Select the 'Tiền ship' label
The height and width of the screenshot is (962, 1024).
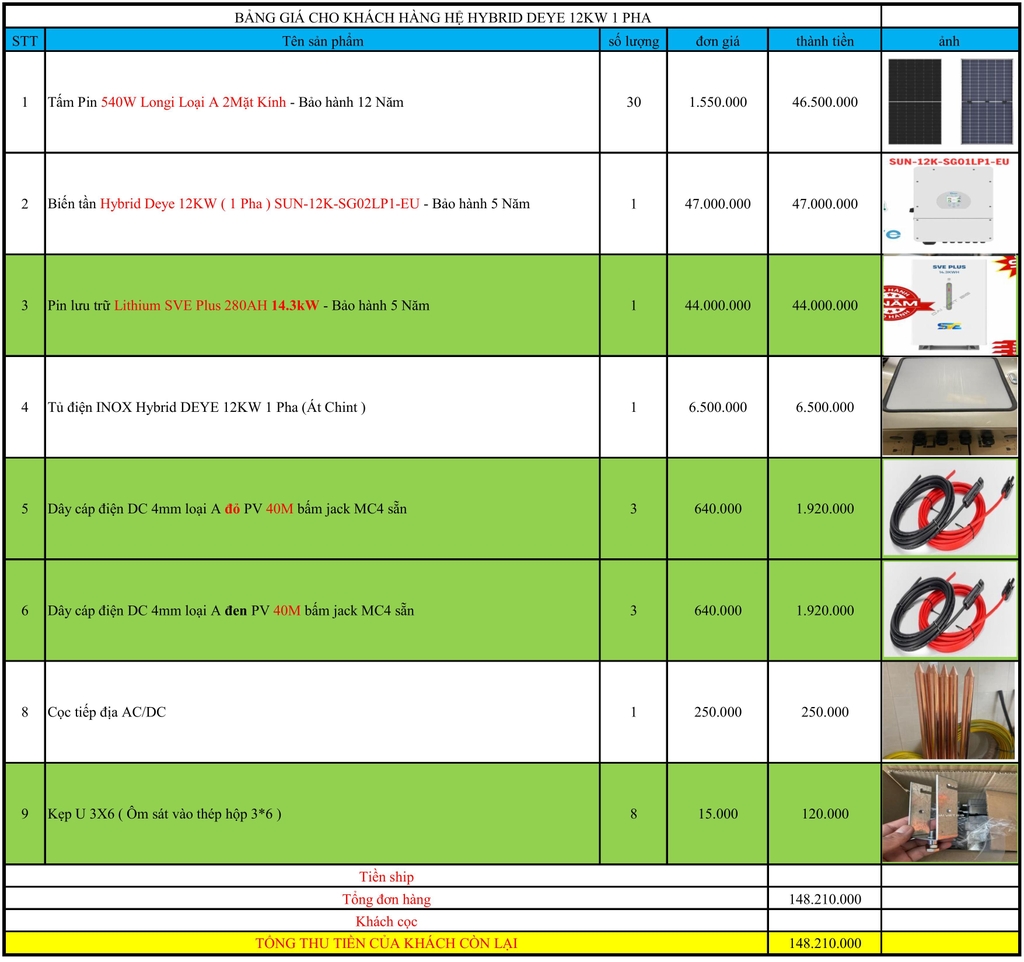pos(386,876)
